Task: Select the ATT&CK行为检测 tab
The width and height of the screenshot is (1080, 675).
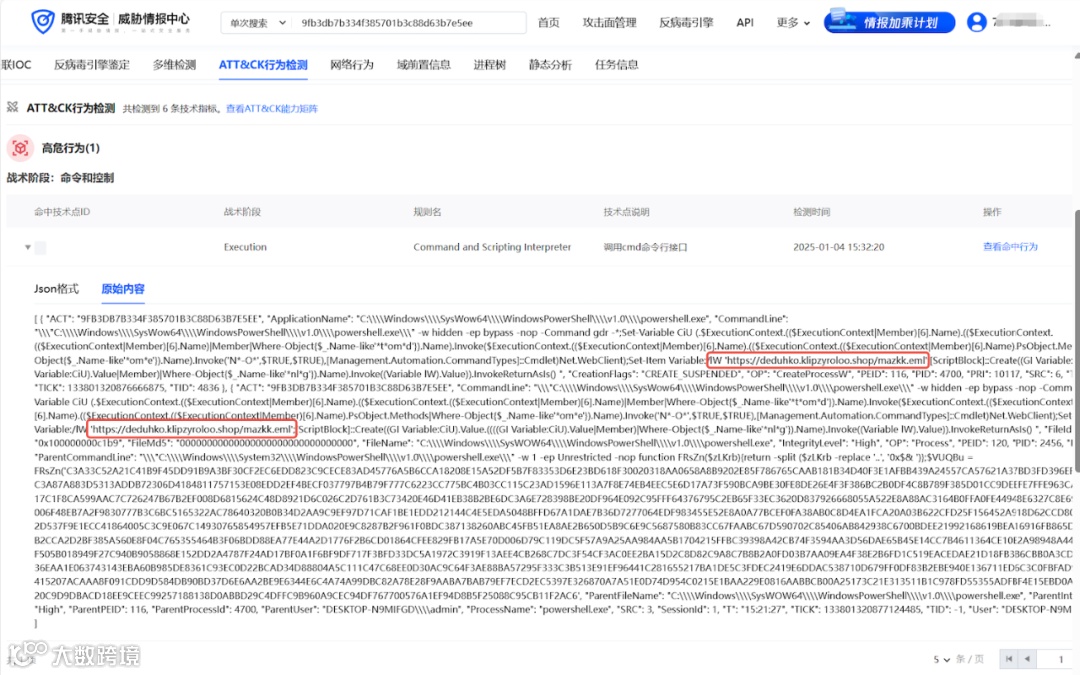Action: (263, 65)
